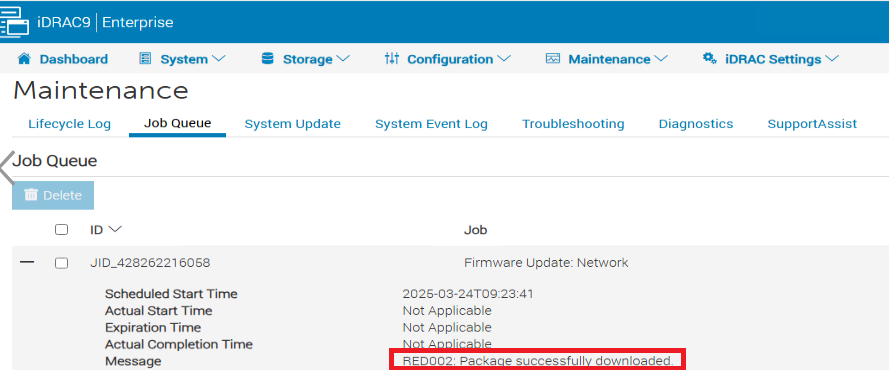The width and height of the screenshot is (889, 370).
Task: Click the System menu list icon
Action: pyautogui.click(x=145, y=59)
